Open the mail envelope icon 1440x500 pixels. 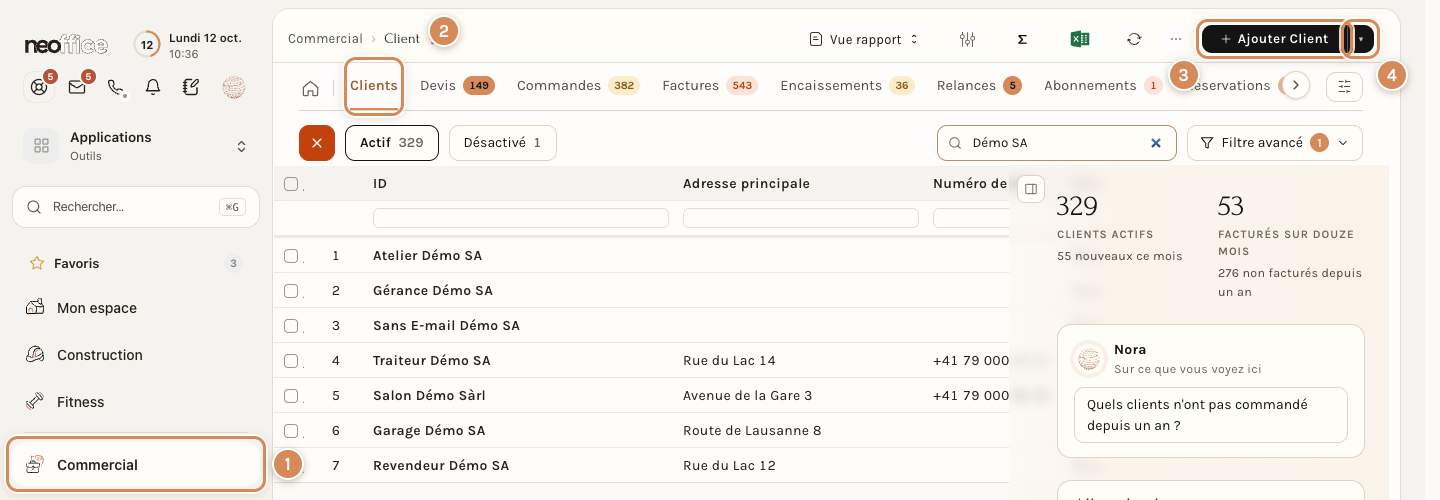[77, 87]
